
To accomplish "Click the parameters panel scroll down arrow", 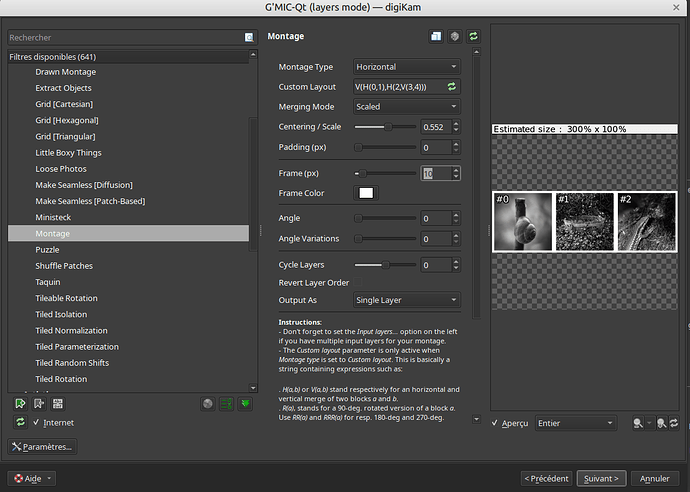I will (x=476, y=419).
